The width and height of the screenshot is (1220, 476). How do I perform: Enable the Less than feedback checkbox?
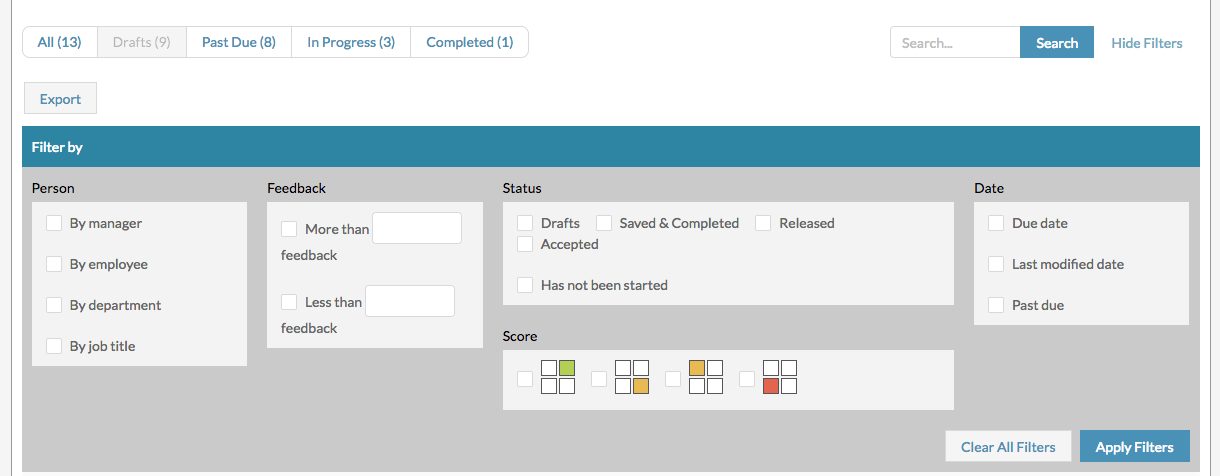click(x=289, y=302)
